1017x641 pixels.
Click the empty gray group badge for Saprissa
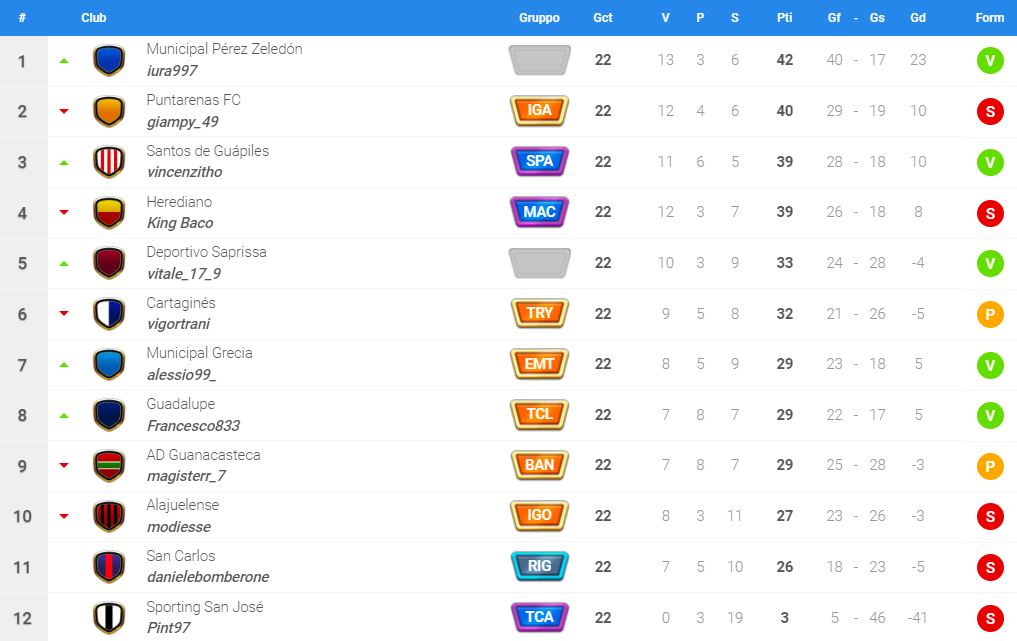540,263
